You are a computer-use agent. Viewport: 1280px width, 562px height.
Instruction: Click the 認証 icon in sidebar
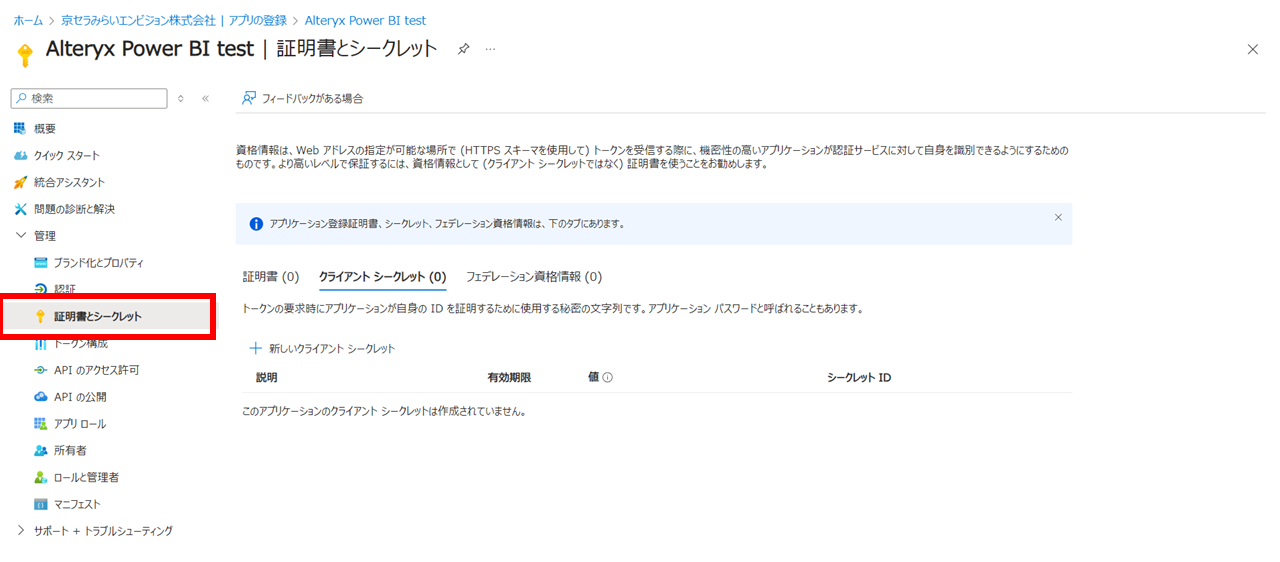[x=40, y=289]
